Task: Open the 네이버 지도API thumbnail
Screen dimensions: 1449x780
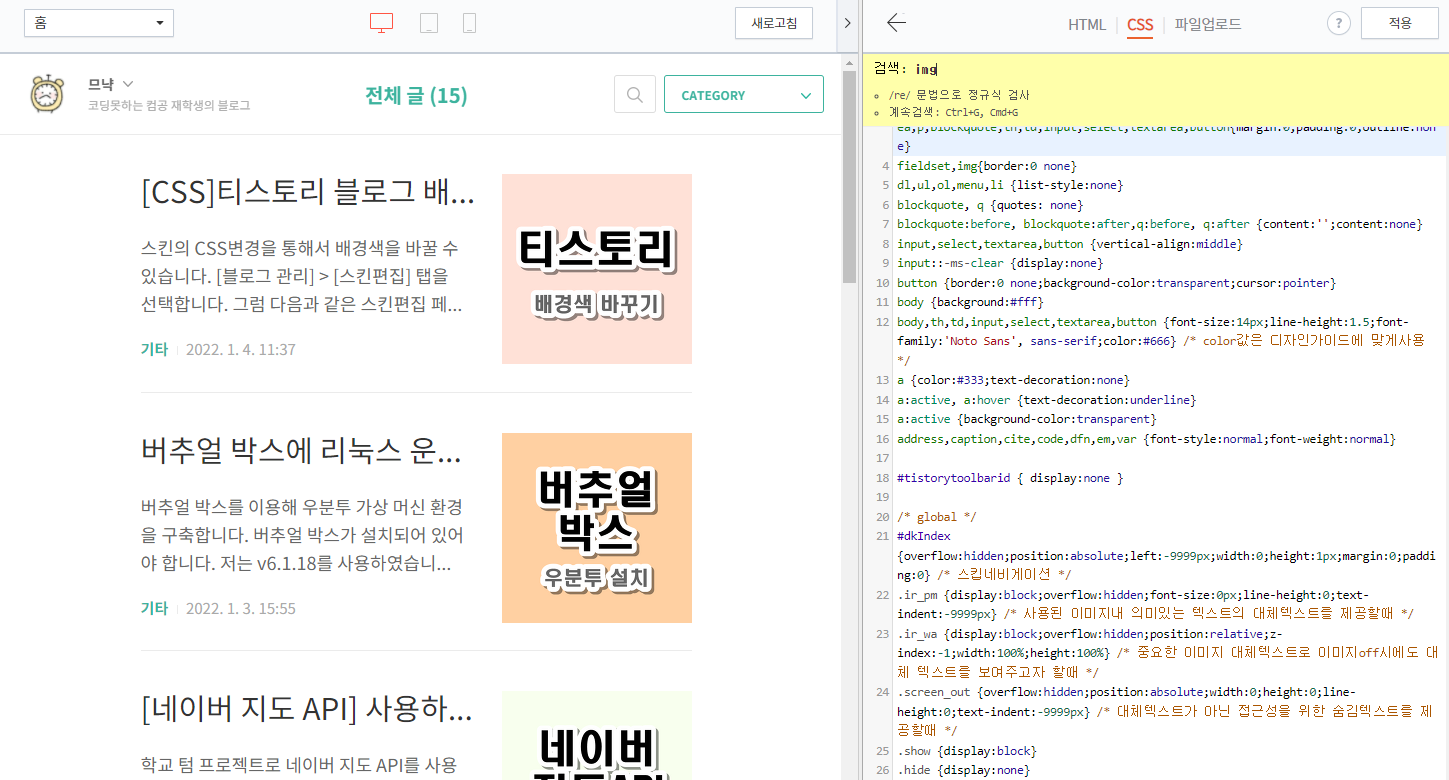Action: point(597,735)
